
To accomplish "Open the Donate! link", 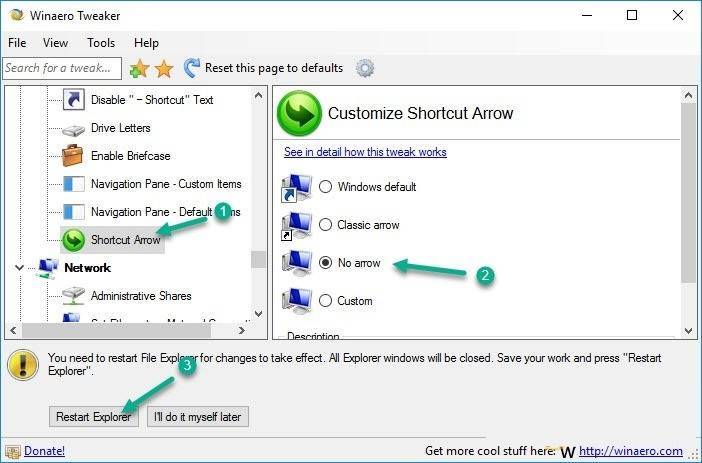I will 44,451.
